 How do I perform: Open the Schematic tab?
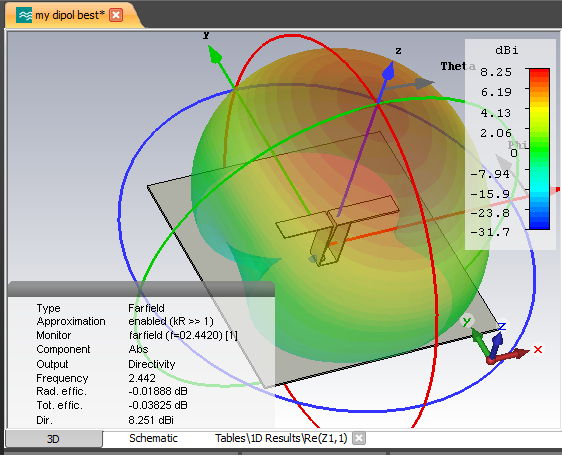pos(153,438)
